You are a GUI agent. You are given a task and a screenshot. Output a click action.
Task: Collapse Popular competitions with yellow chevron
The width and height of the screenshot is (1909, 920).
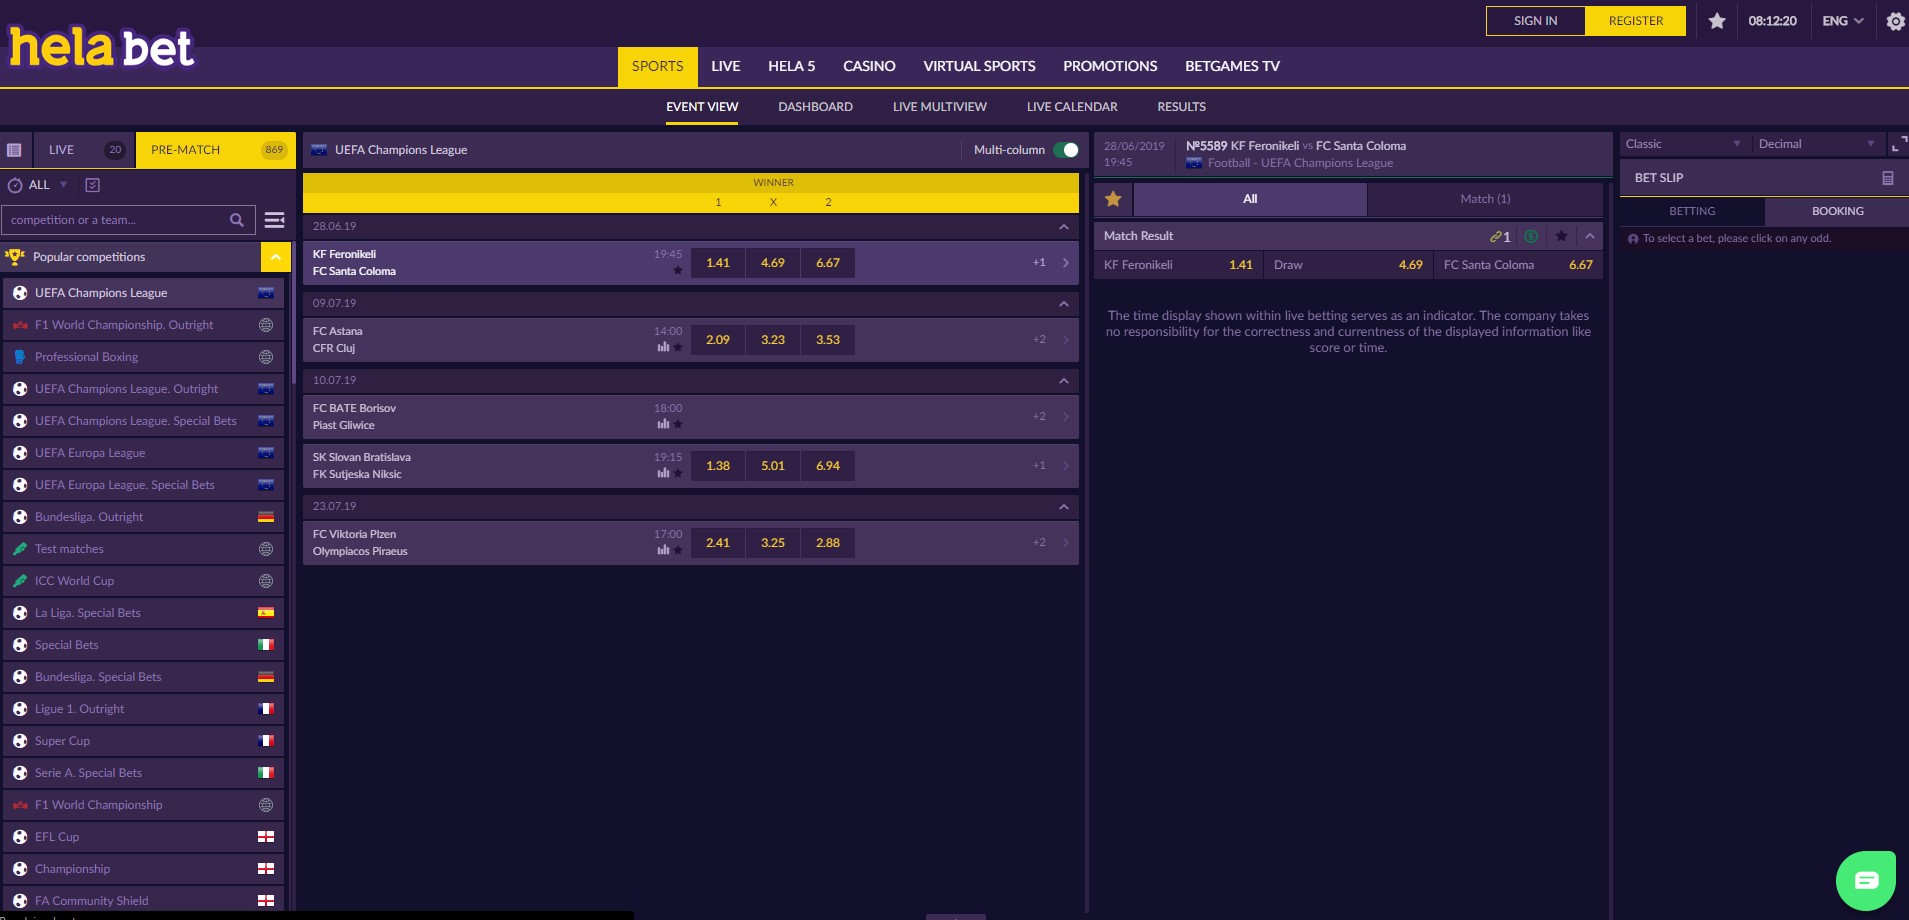click(275, 257)
